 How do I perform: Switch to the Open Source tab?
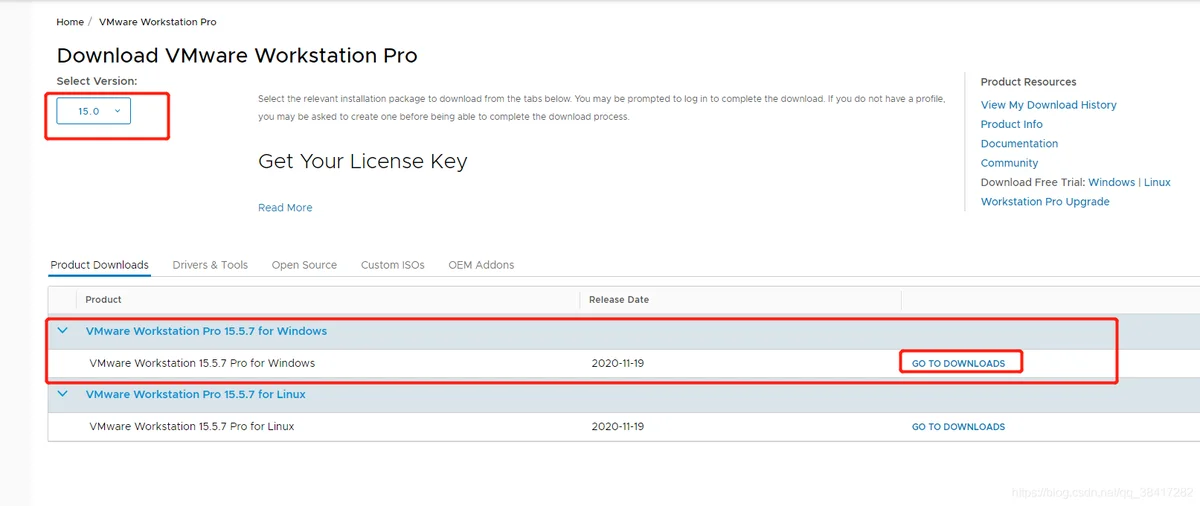304,265
